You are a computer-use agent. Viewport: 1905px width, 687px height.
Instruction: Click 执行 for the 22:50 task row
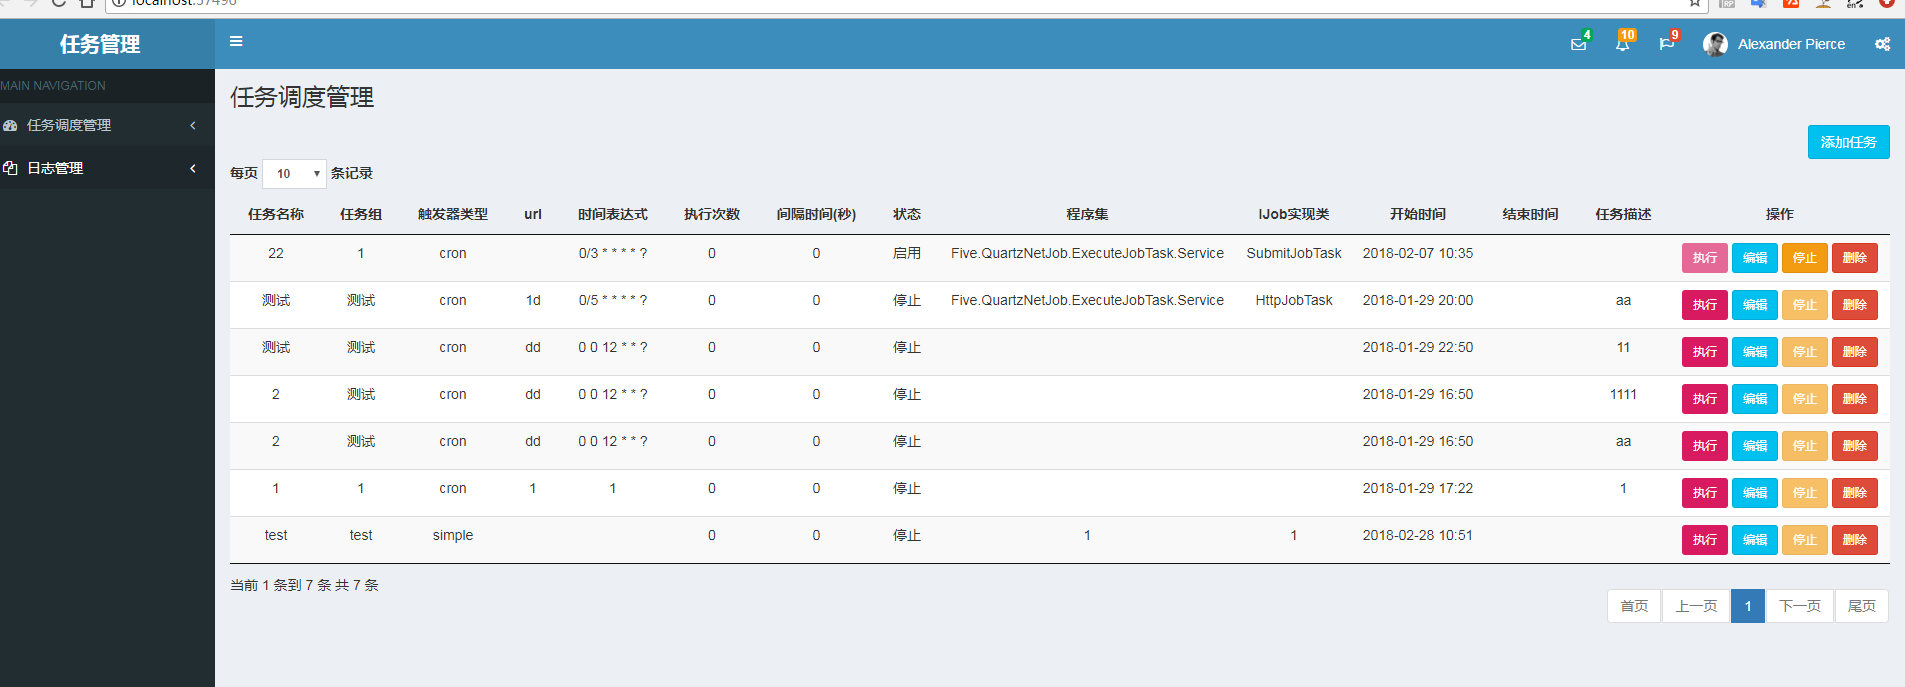click(1704, 352)
